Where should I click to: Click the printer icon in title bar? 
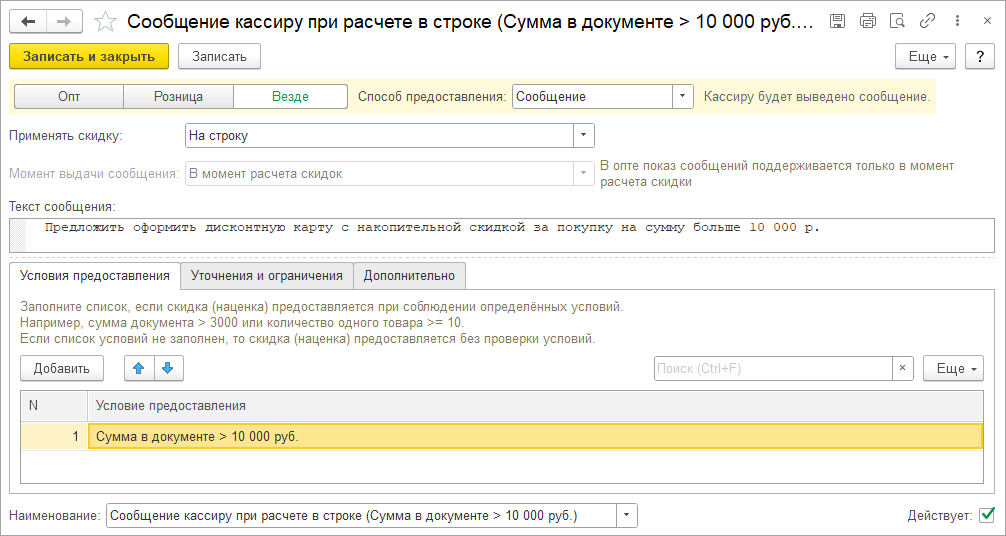(x=868, y=21)
